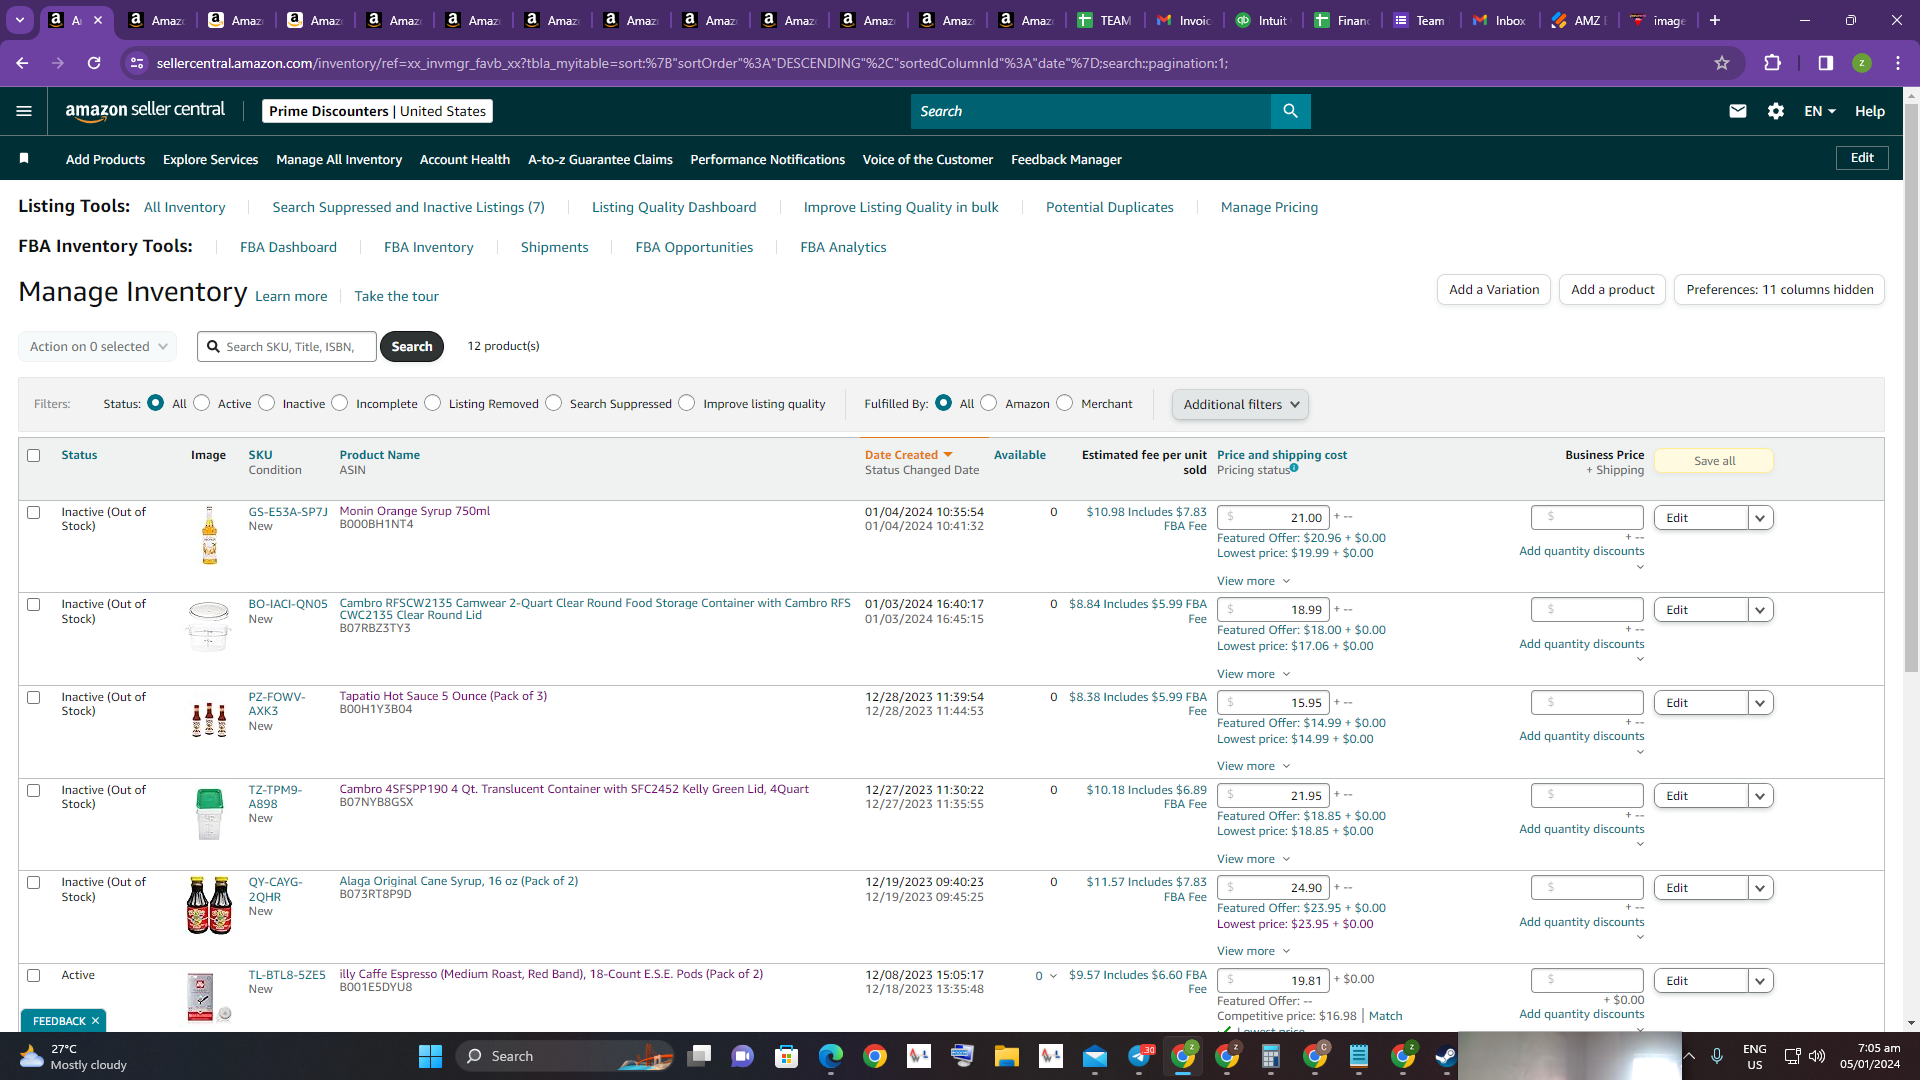Select Merchant under Fulfilled By

tap(1065, 403)
